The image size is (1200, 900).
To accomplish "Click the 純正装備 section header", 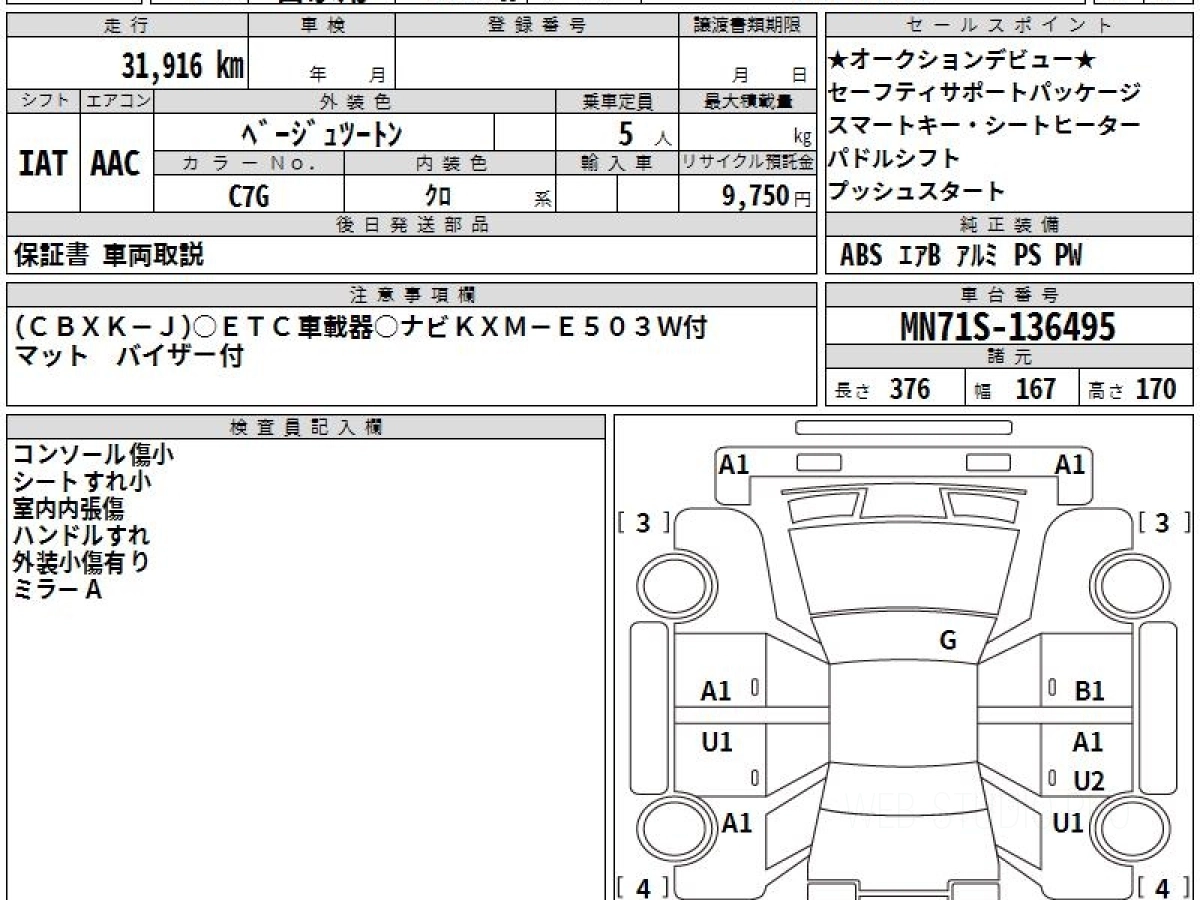I will coord(1010,225).
